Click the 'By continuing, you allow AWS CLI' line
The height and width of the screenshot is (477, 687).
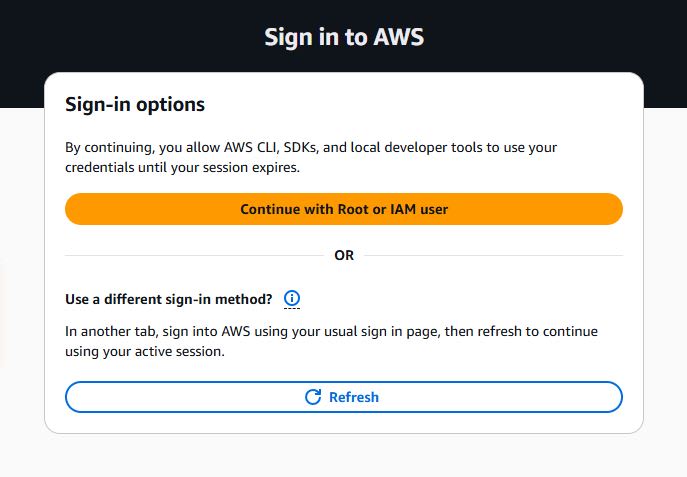pos(311,148)
